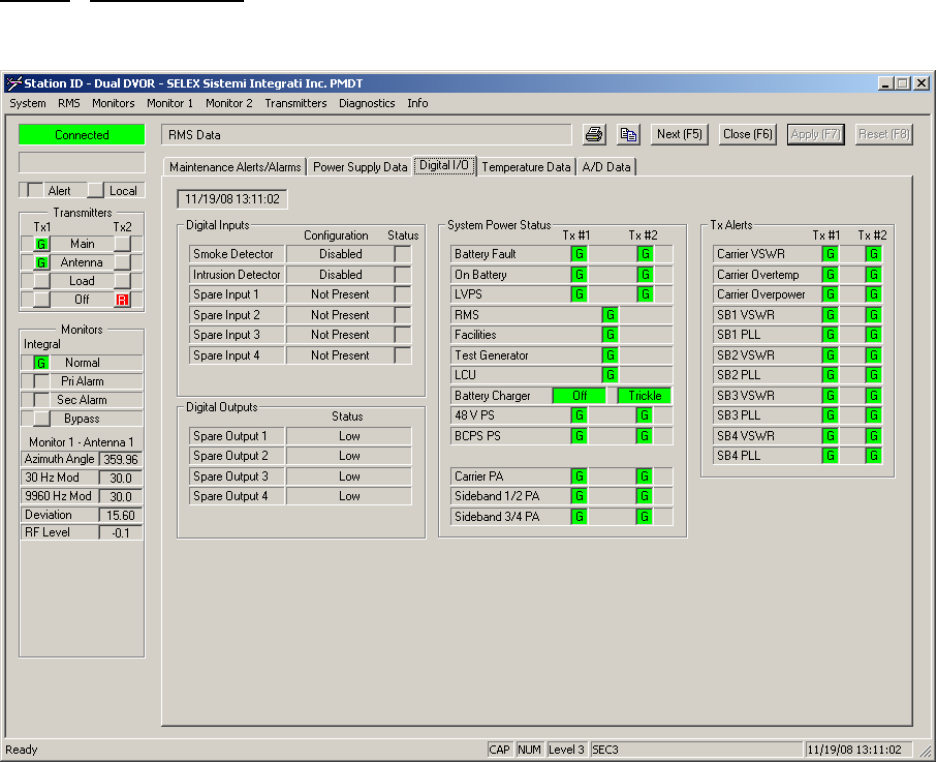
Task: Click Battery Charger Trickle status field
Action: pyautogui.click(x=645, y=396)
